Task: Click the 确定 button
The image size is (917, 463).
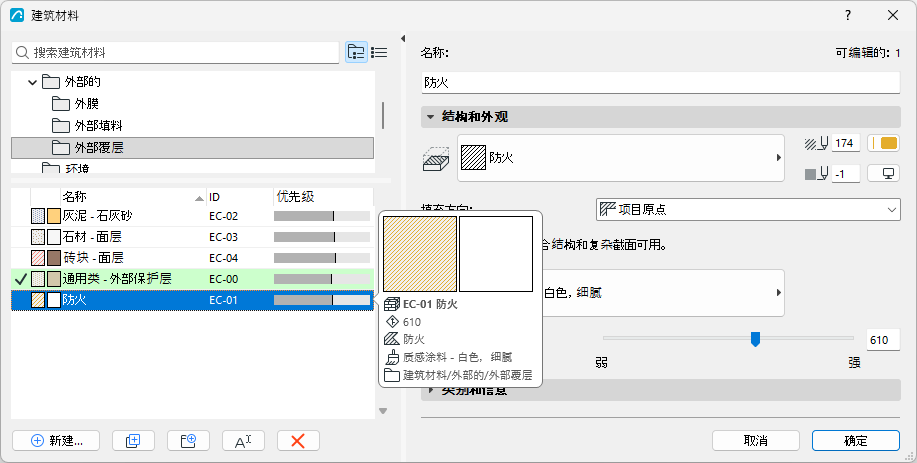Action: pyautogui.click(x=856, y=441)
